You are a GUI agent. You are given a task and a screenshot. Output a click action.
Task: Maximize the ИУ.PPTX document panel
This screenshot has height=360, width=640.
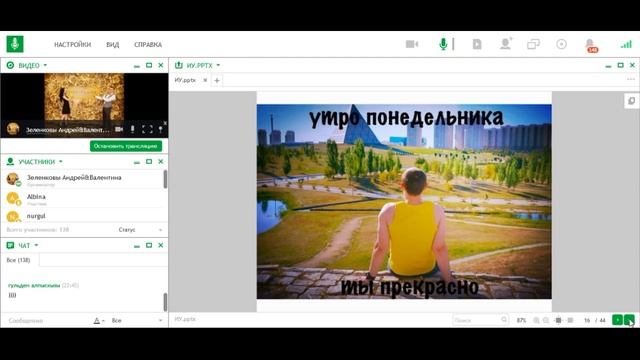(x=620, y=65)
